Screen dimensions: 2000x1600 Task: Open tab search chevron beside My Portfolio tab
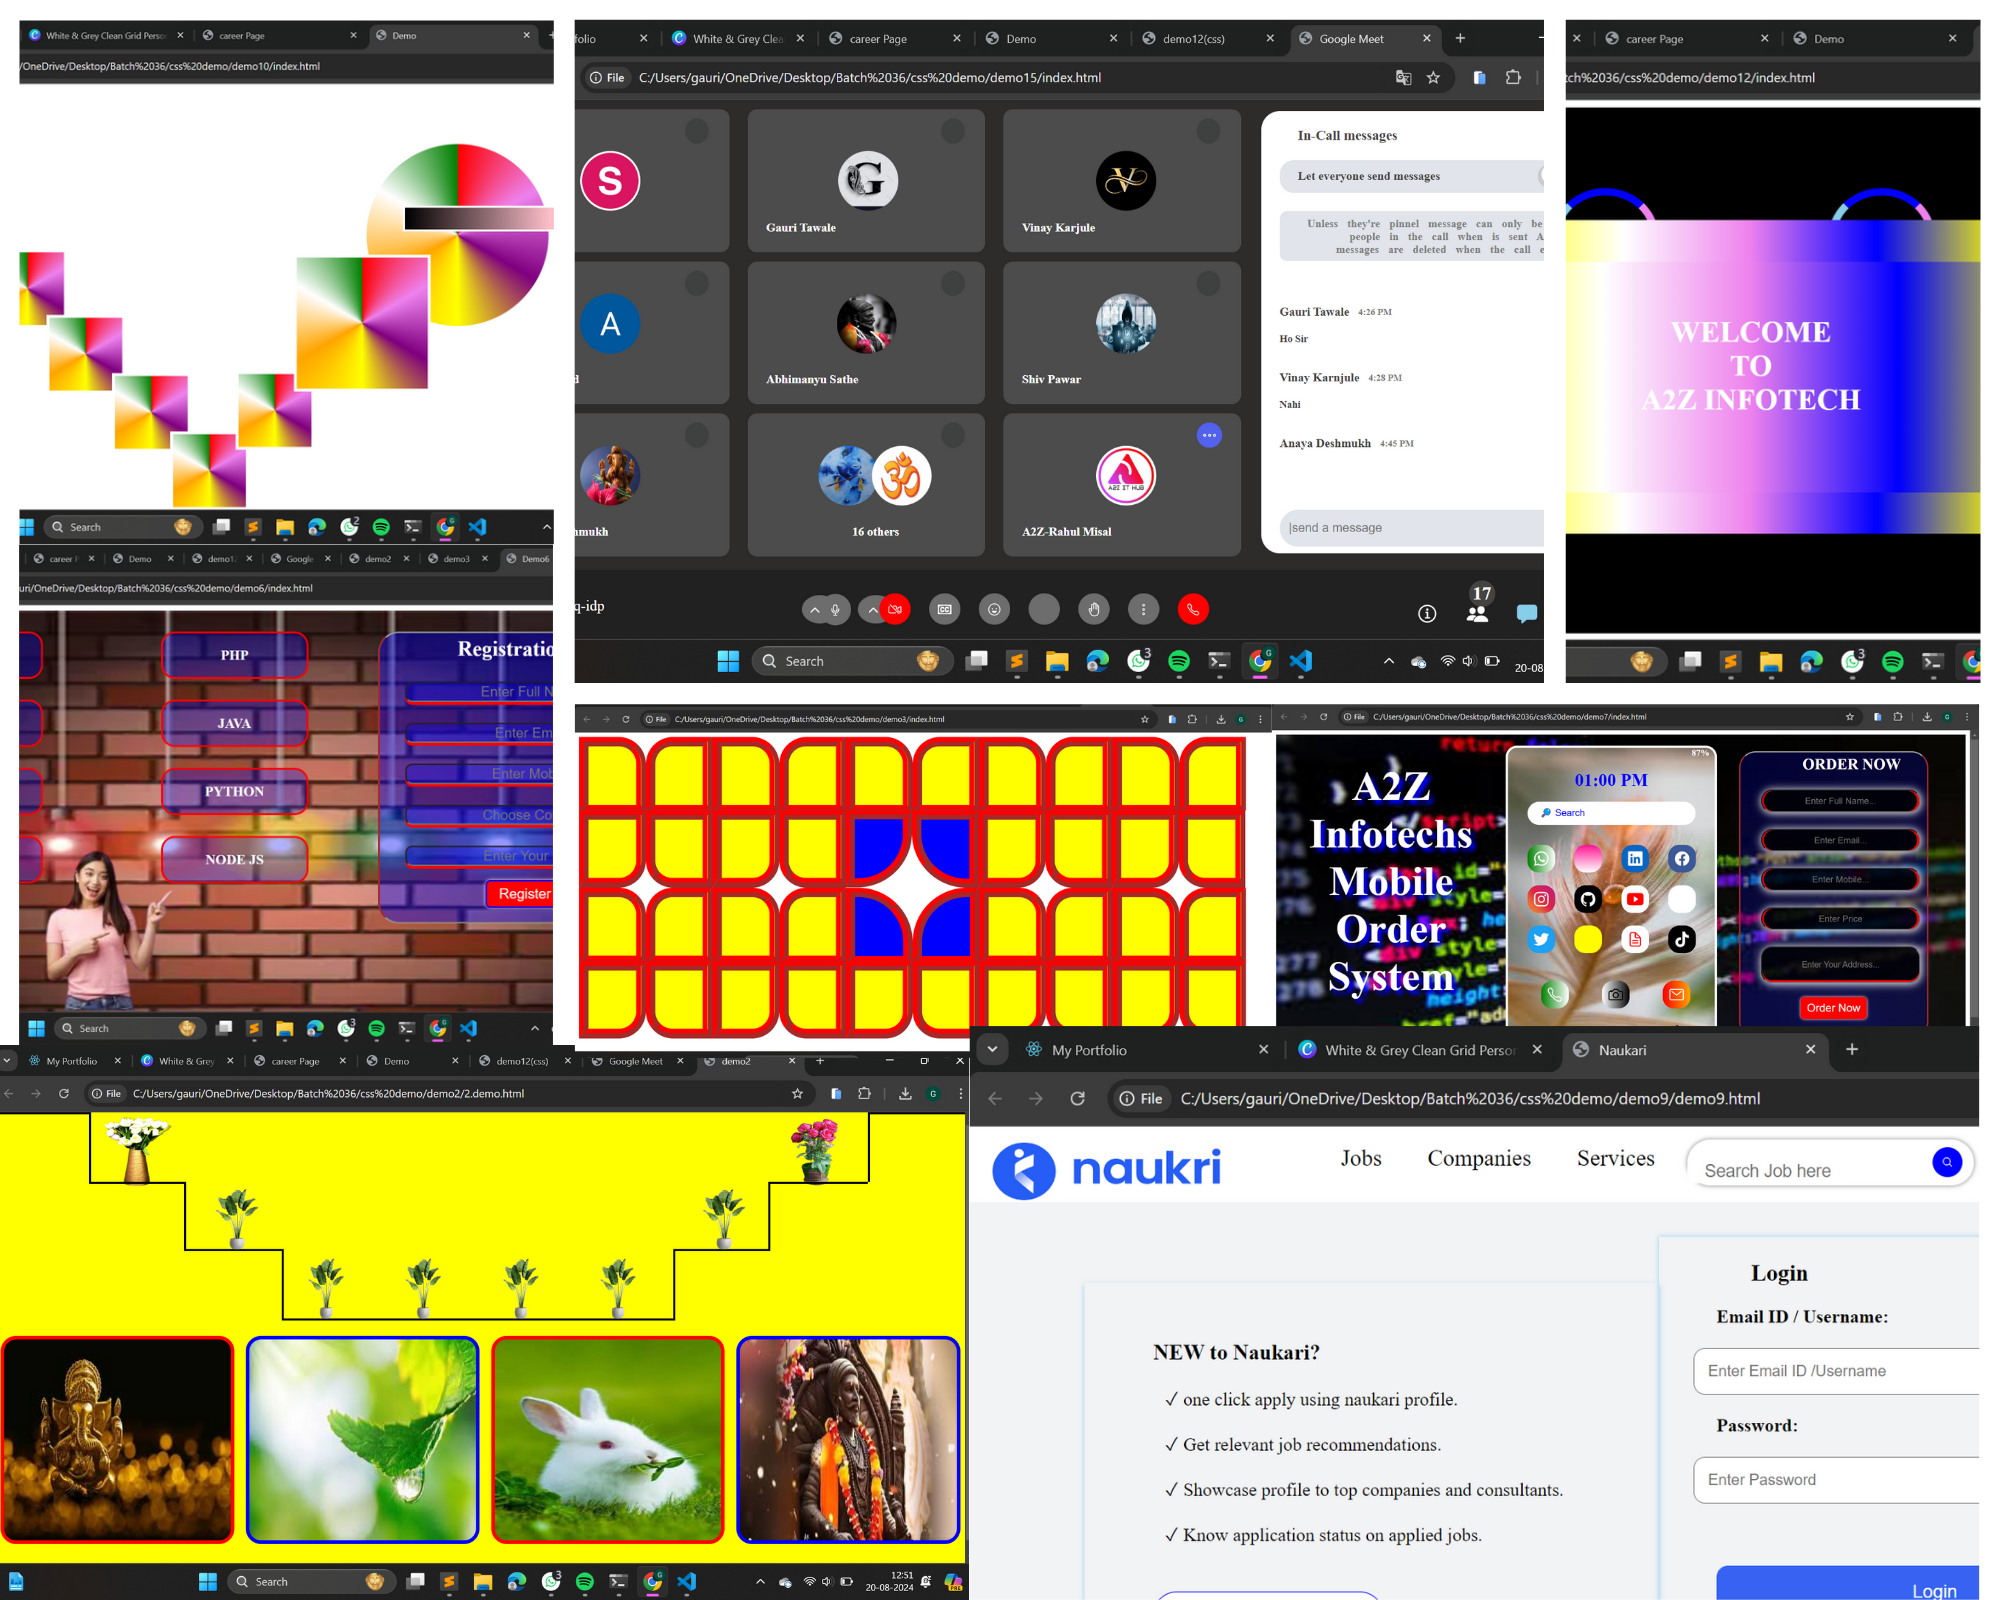pyautogui.click(x=992, y=1049)
